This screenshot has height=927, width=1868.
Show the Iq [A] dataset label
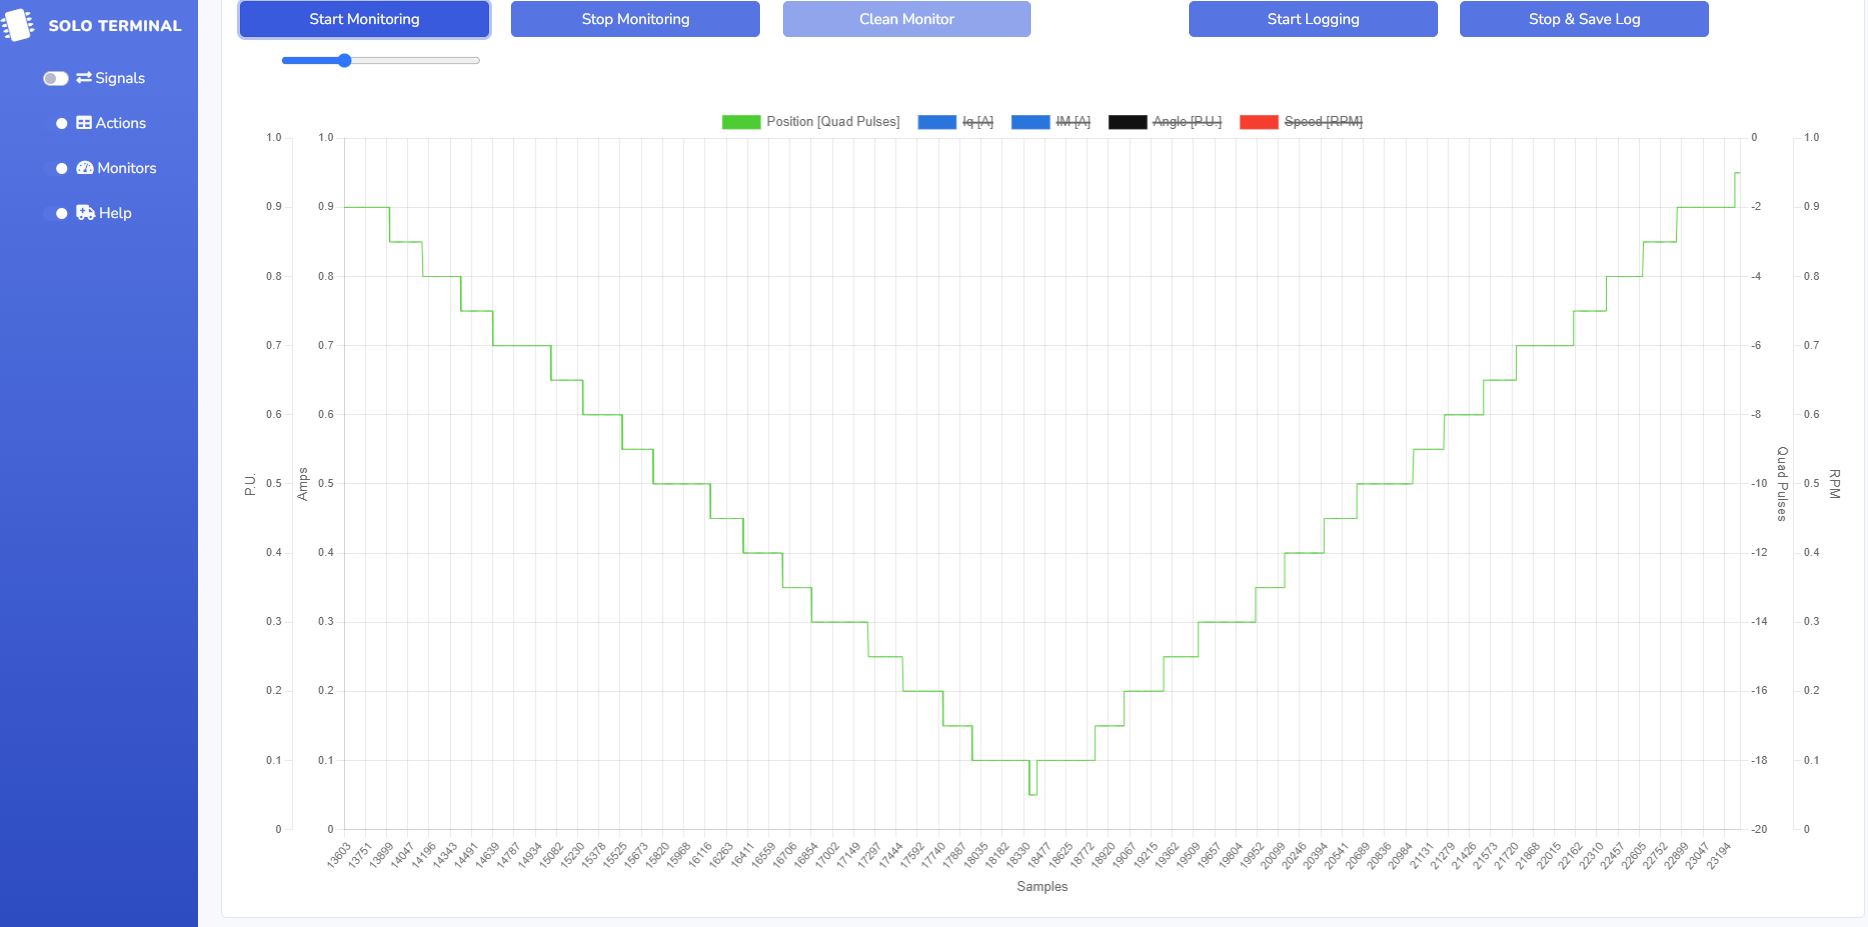[978, 122]
